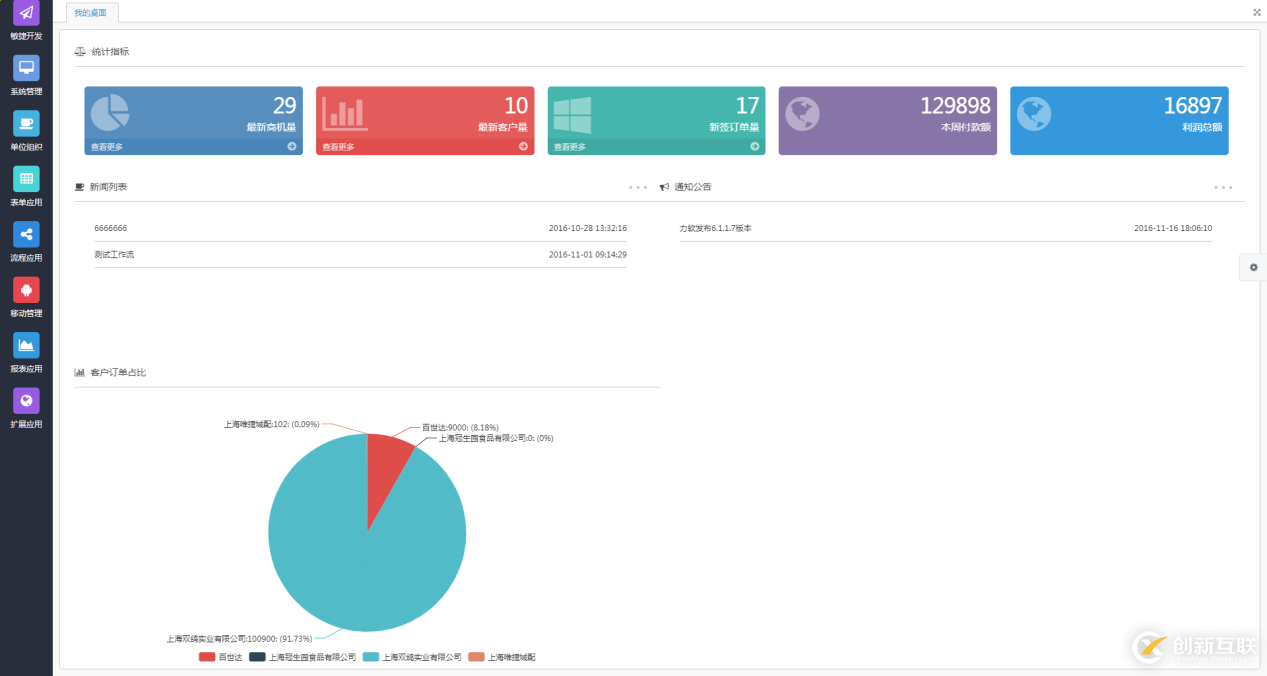Click the fullscreen icon at top right
Image resolution: width=1267 pixels, height=676 pixels.
tap(1257, 12)
